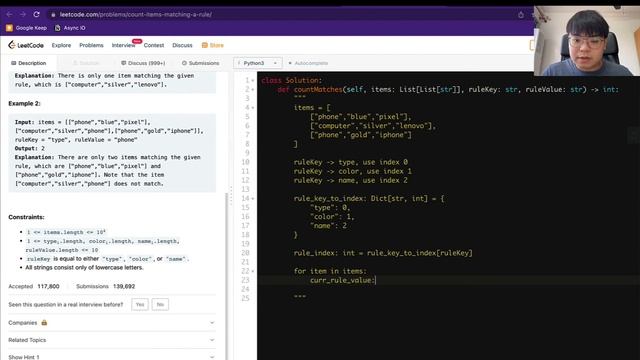640x360 pixels.
Task: Collapse code fold arrow at line 22
Action: pyautogui.click(x=253, y=271)
